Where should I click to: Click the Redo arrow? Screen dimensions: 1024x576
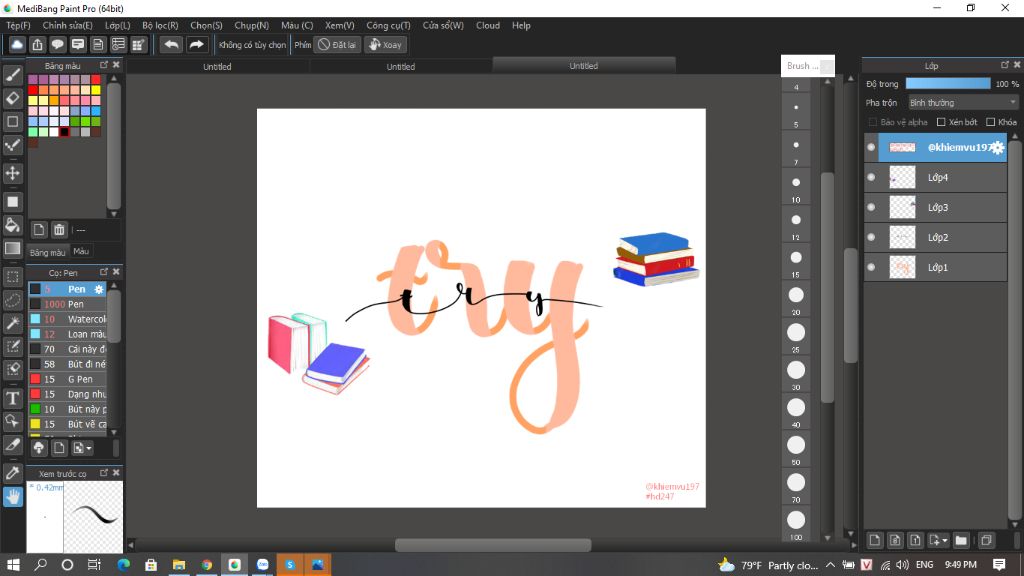coord(196,44)
